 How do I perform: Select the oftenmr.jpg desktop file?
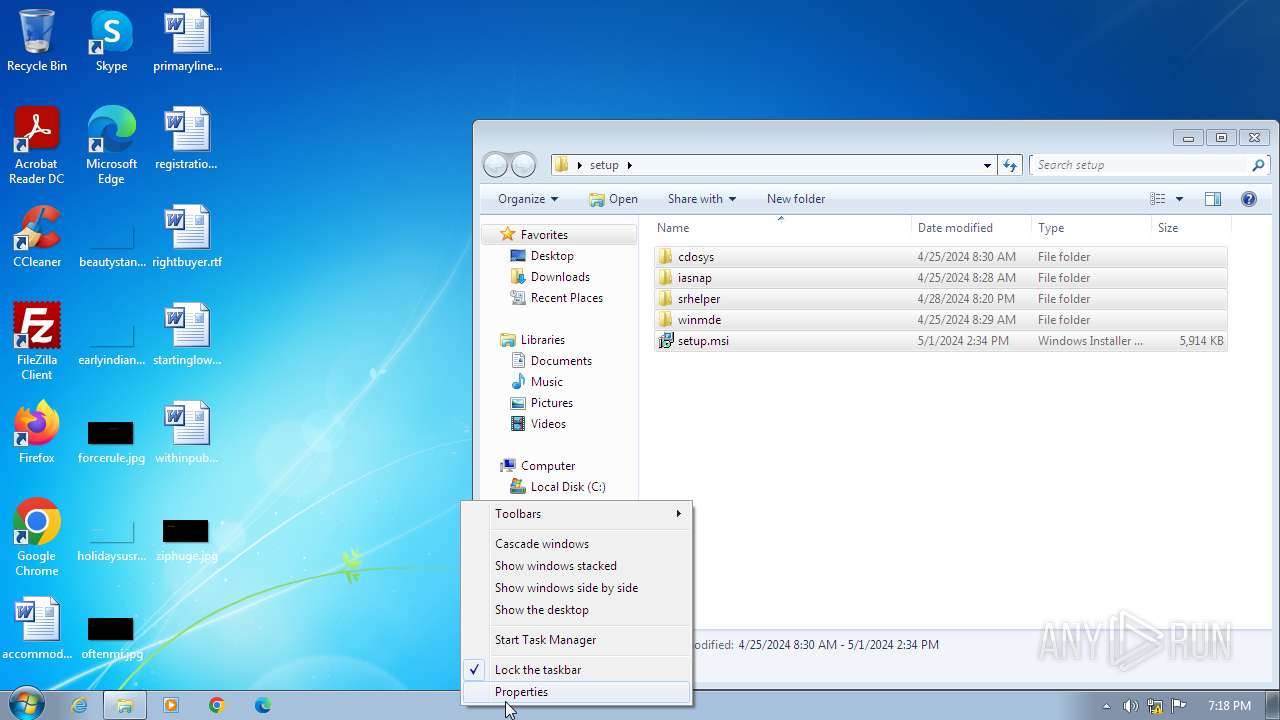[111, 638]
